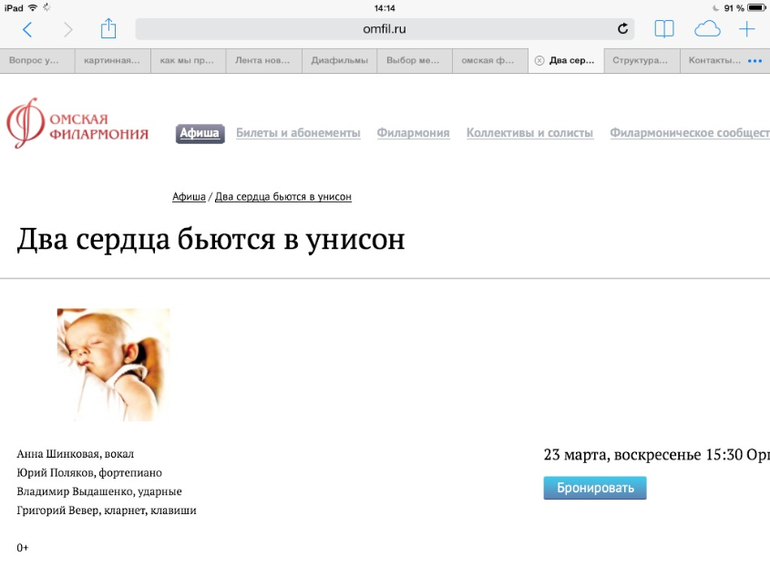Show more tabs via three dots
Image resolution: width=770 pixels, height=578 pixels.
click(755, 61)
